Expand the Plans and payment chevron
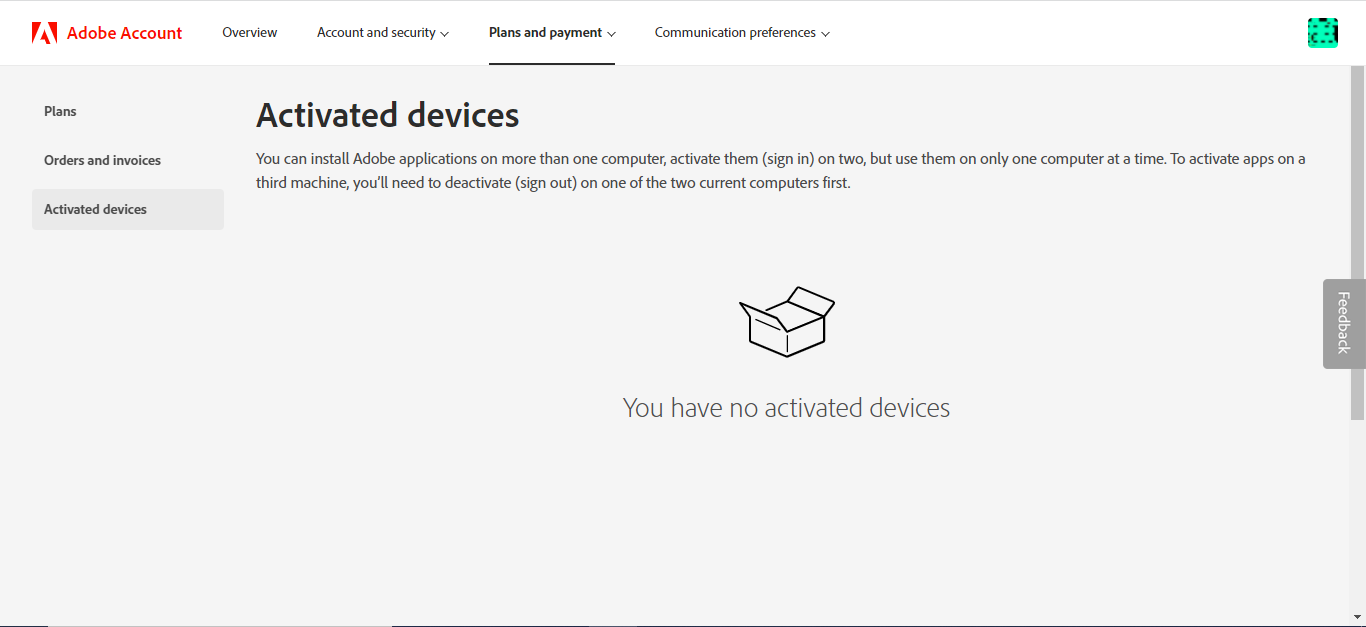Viewport: 1366px width, 627px height. tap(611, 34)
